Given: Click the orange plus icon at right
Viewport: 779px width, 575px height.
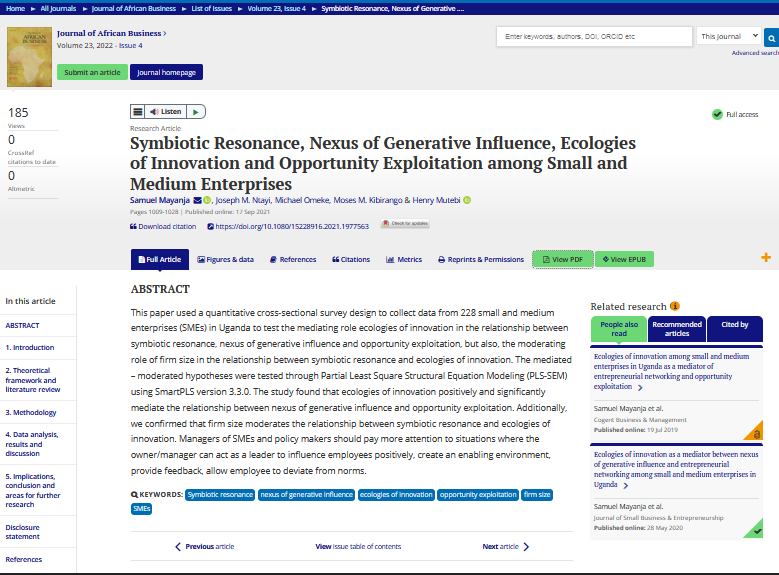Looking at the screenshot, I should [766, 258].
